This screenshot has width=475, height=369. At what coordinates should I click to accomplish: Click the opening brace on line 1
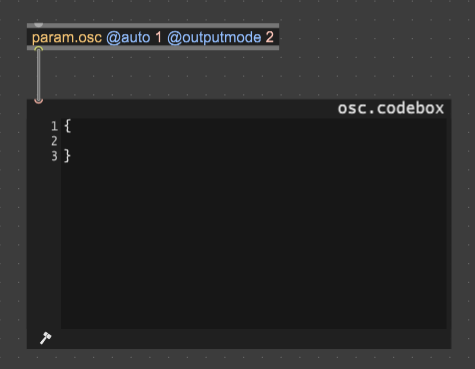[x=67, y=126]
